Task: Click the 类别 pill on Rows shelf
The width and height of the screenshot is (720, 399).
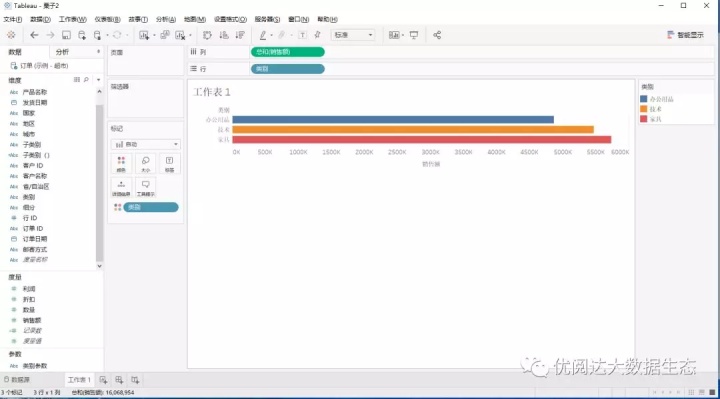Action: point(287,69)
